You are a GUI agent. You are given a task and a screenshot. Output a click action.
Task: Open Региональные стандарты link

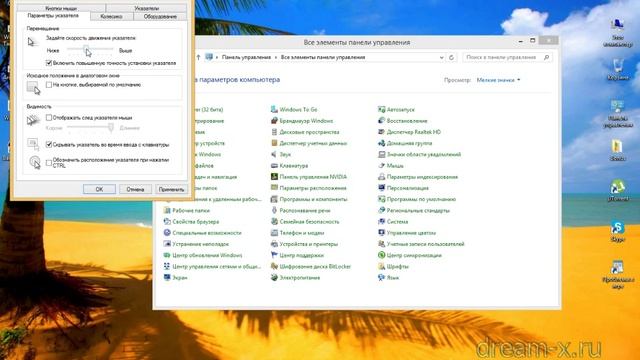[418, 211]
